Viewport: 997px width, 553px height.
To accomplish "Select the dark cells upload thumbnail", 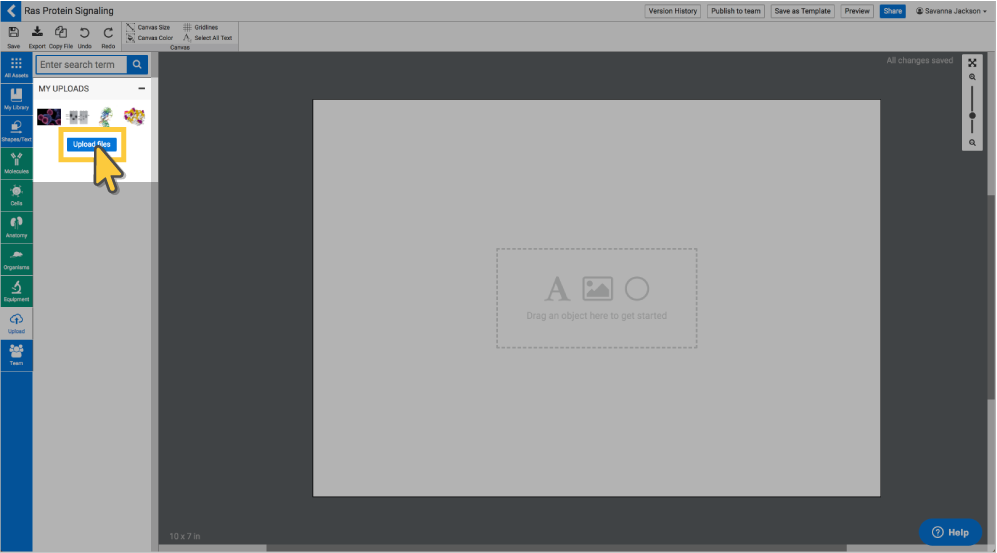I will tap(49, 116).
